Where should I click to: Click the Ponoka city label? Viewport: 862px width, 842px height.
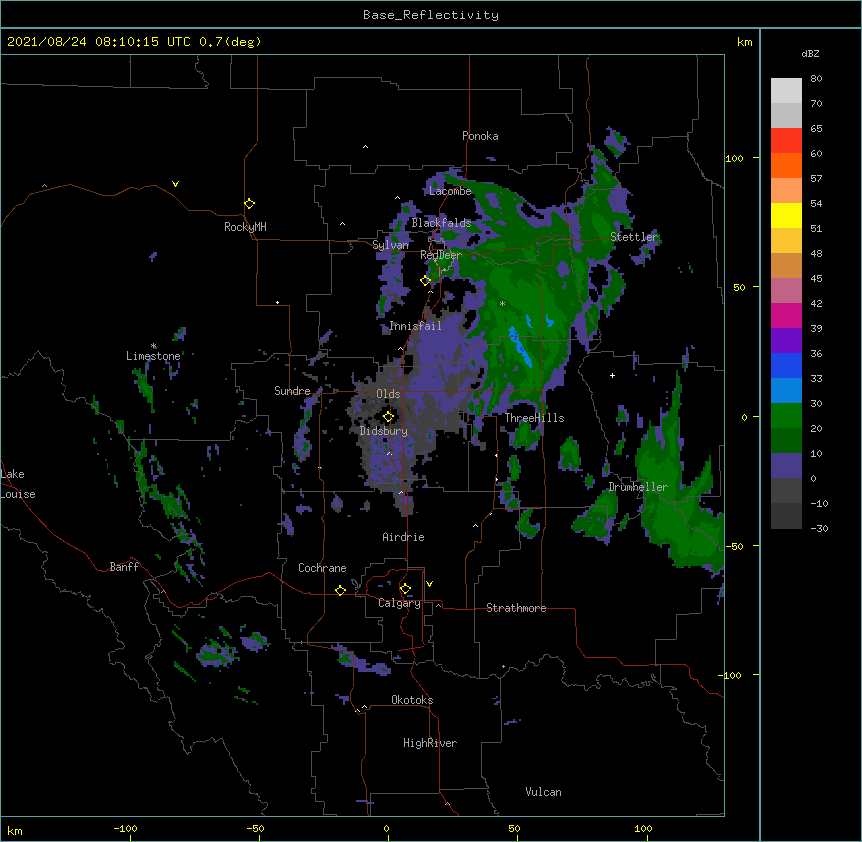point(480,136)
